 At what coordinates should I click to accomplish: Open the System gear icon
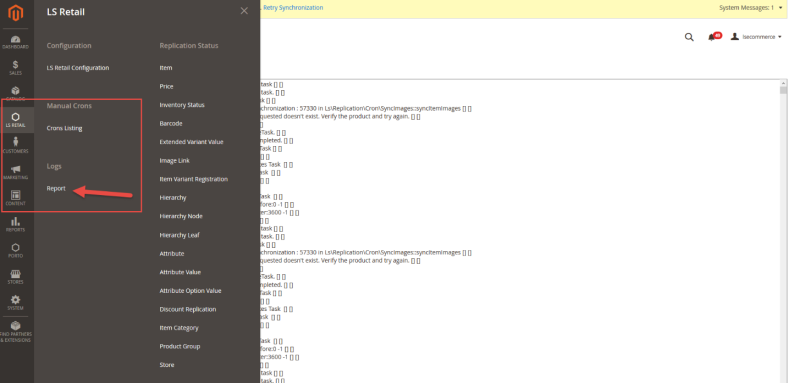click(15, 303)
